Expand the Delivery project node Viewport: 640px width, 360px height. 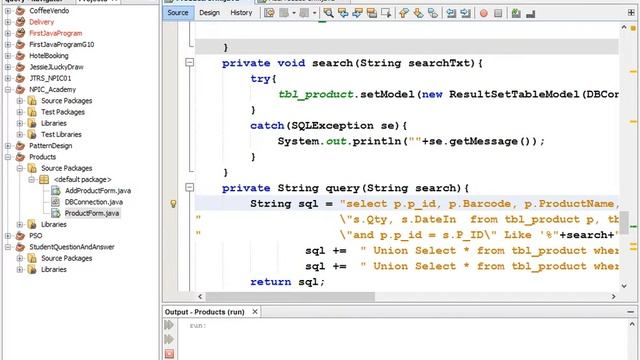click(x=8, y=22)
